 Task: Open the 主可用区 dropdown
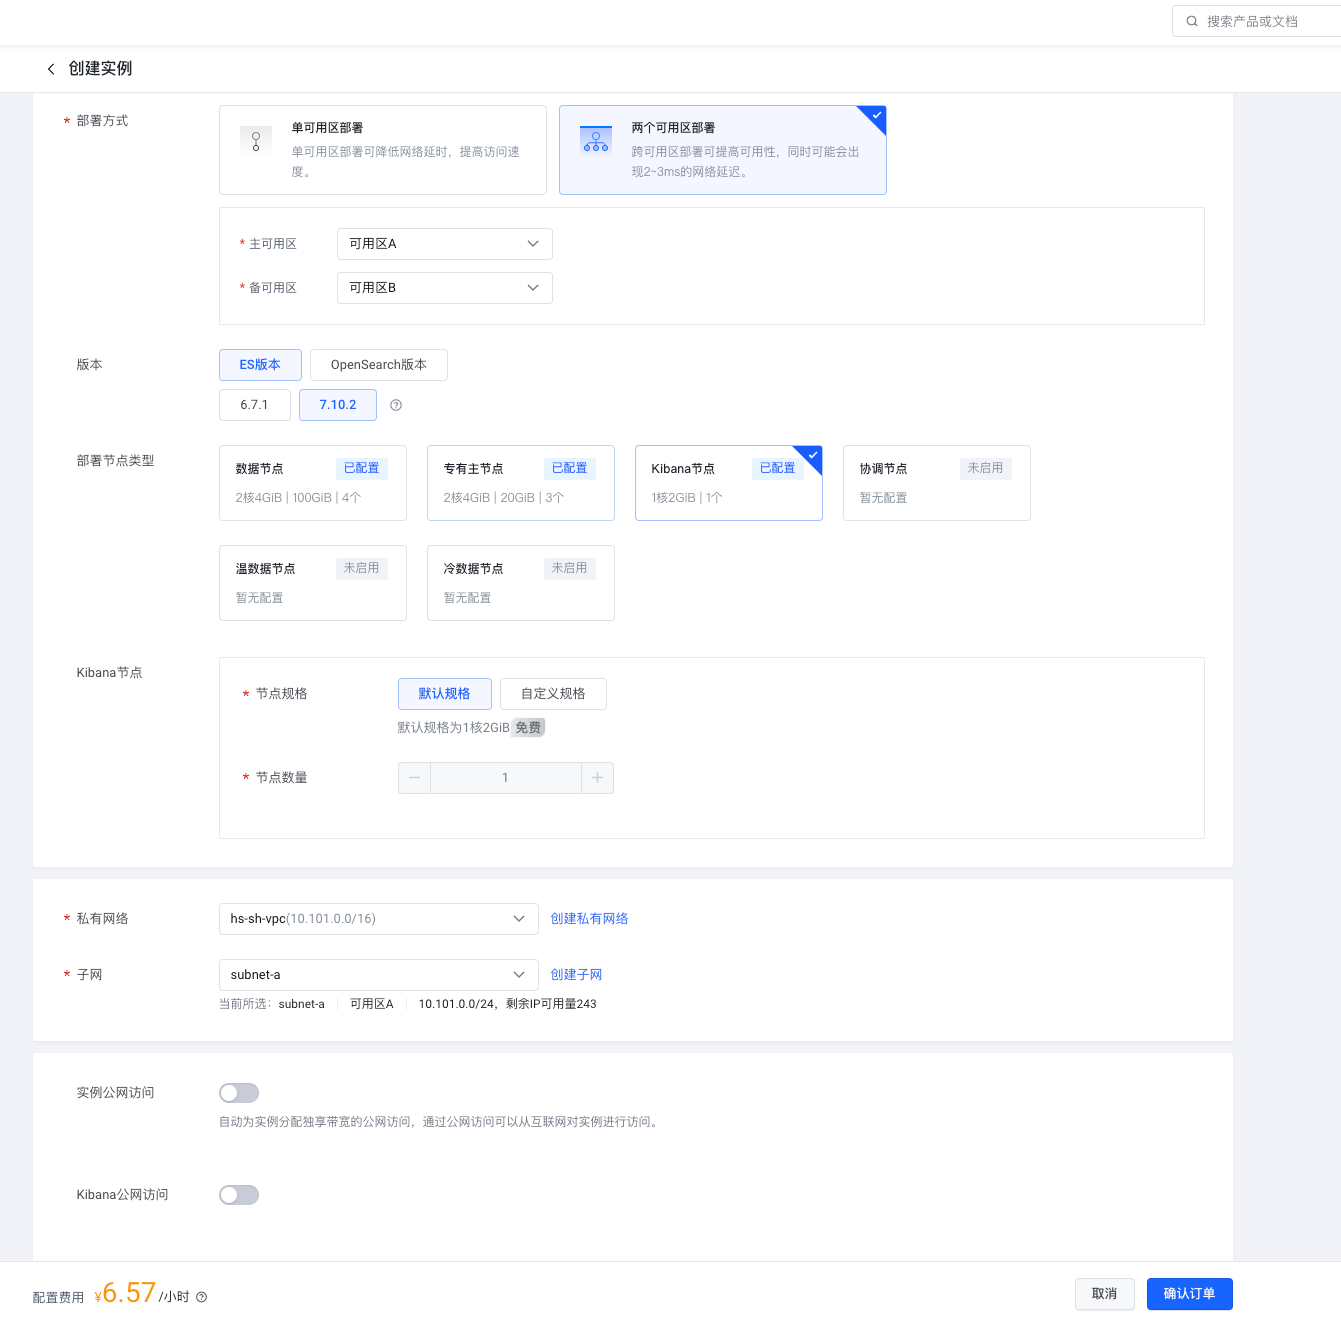(x=444, y=244)
